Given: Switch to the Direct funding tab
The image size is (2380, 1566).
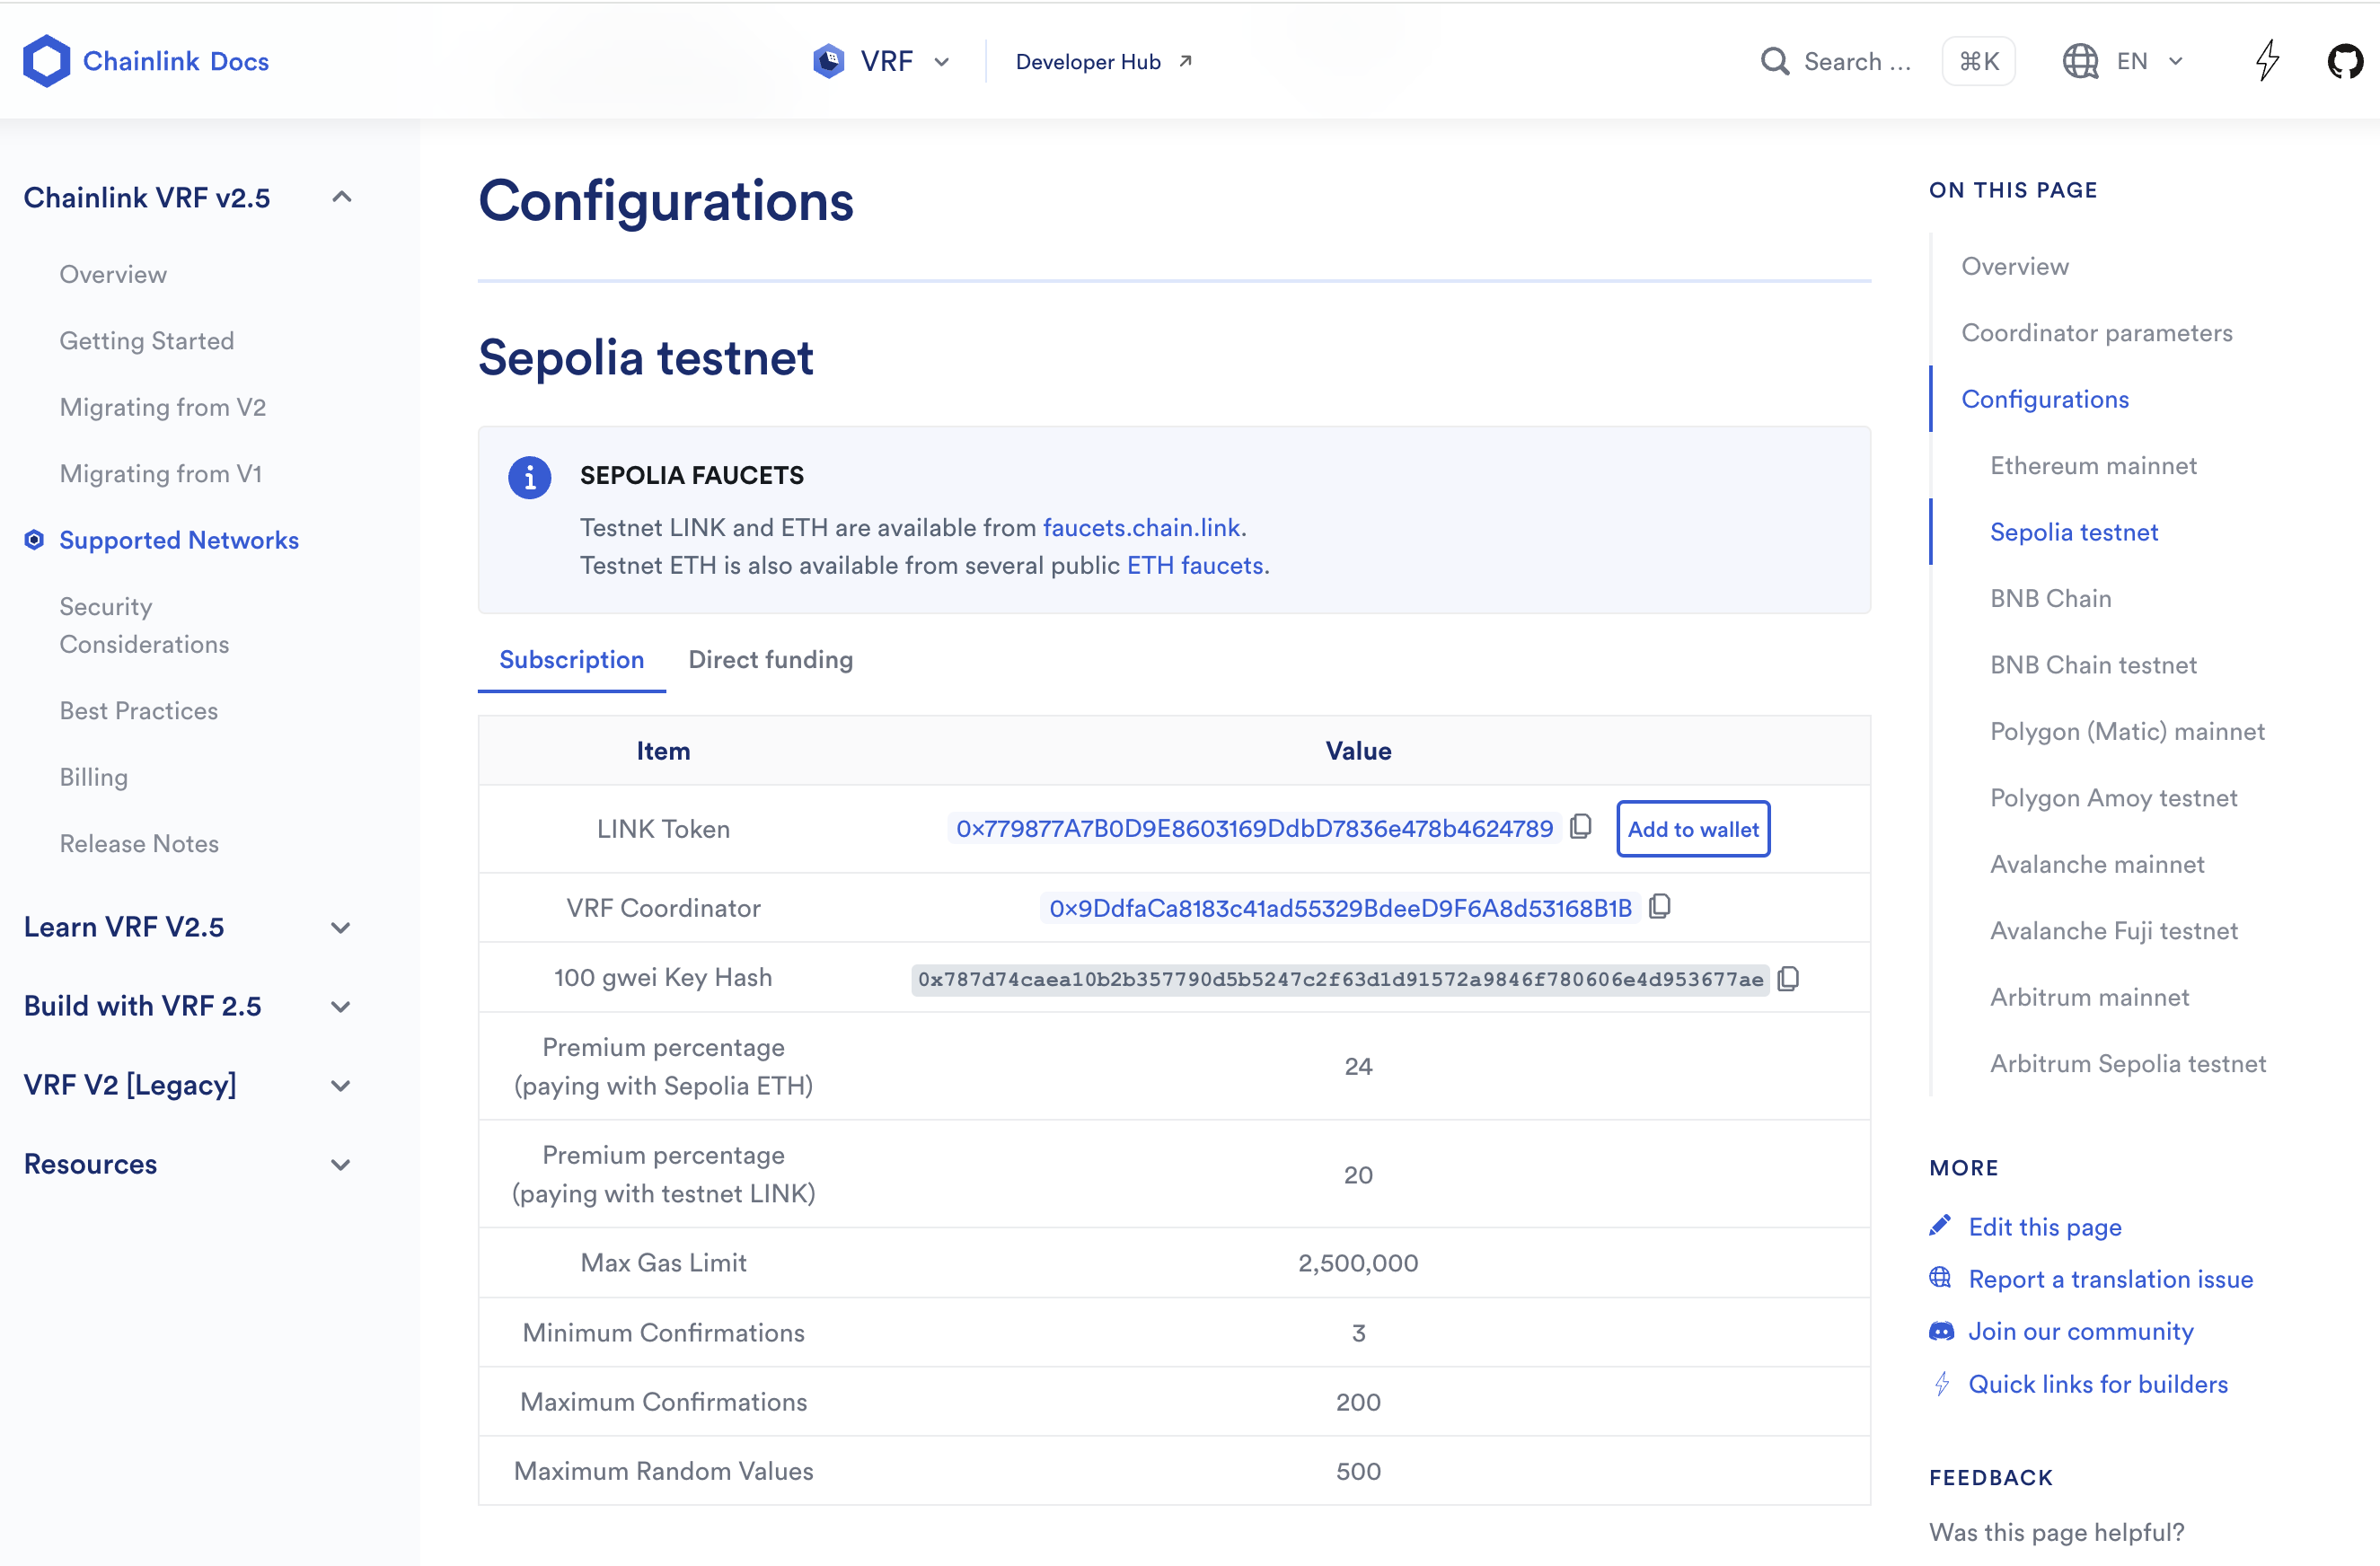Looking at the screenshot, I should coord(771,660).
